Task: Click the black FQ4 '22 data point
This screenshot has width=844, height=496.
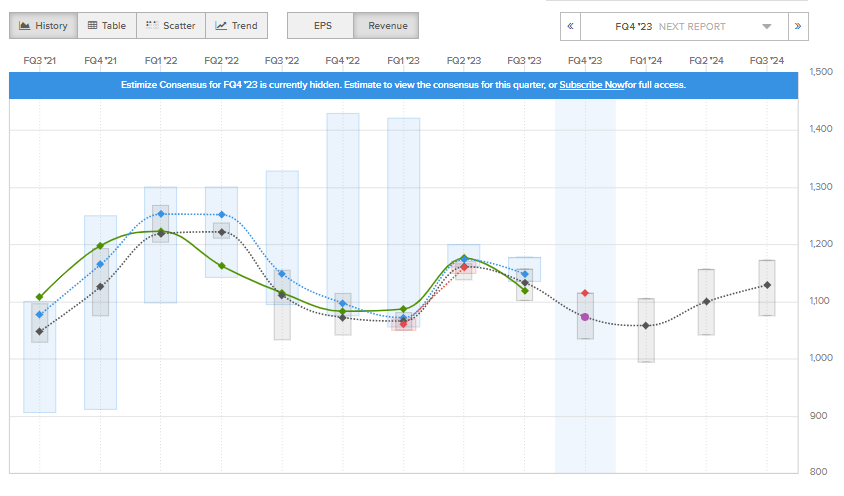Action: click(343, 318)
